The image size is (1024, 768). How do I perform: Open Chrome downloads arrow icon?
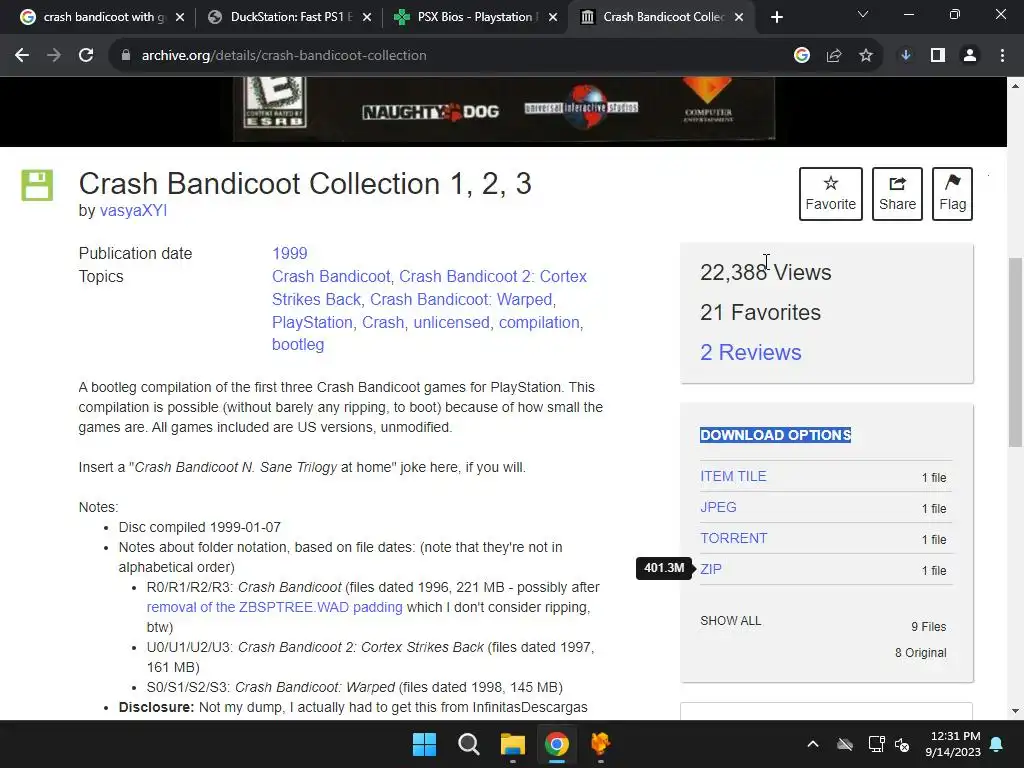click(906, 56)
